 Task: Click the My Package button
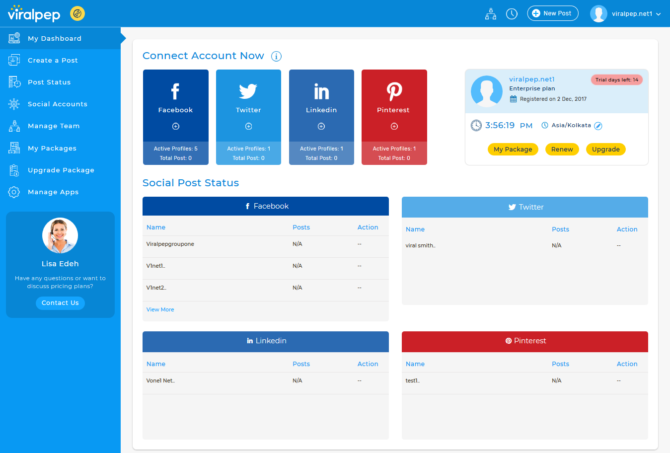point(513,149)
